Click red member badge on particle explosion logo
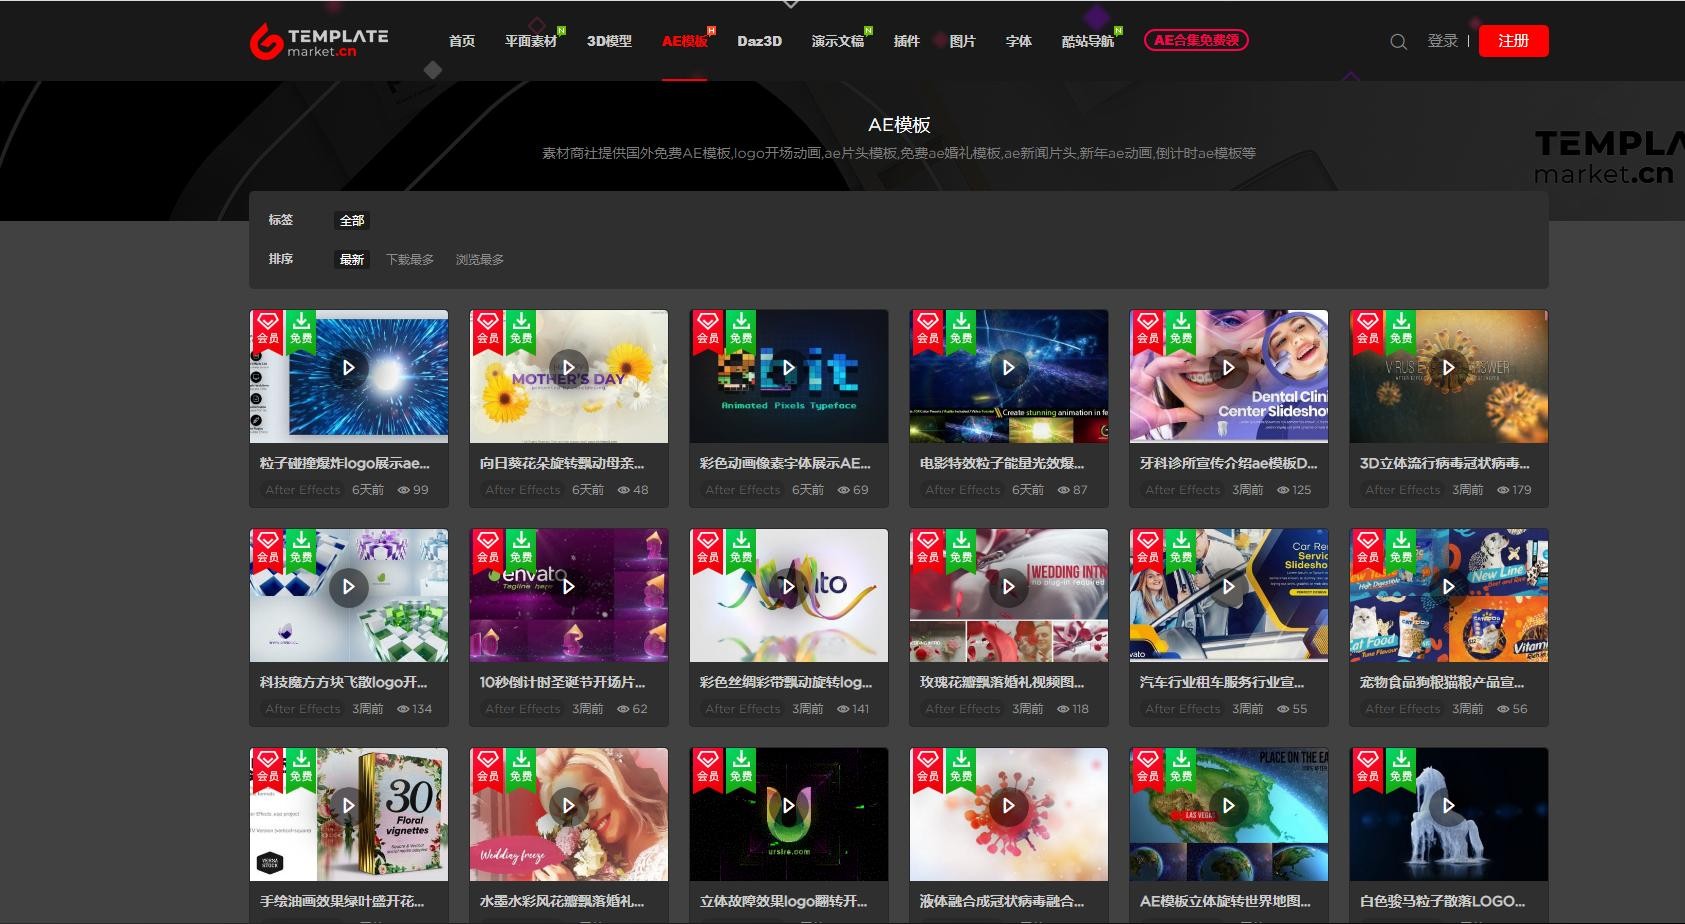 267,329
